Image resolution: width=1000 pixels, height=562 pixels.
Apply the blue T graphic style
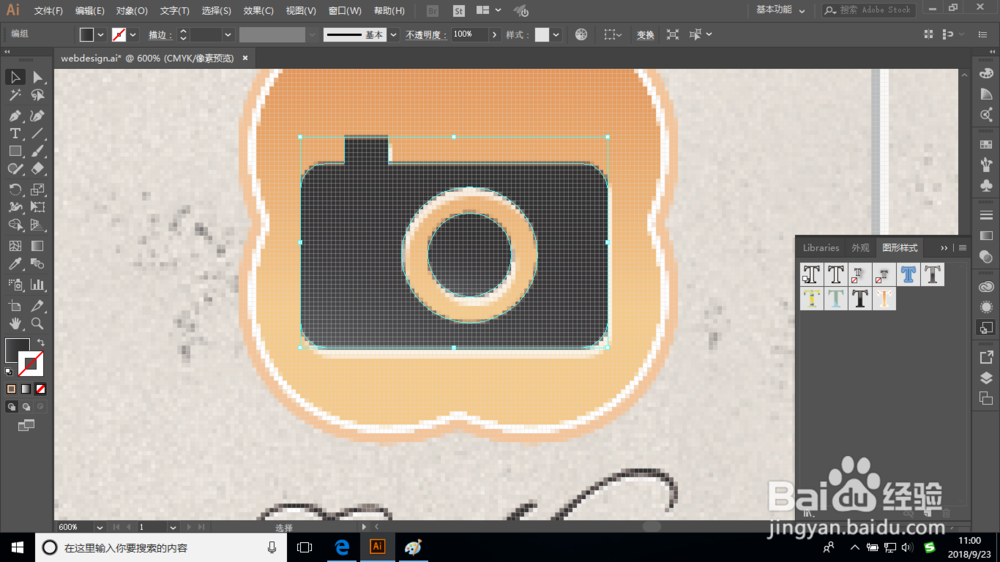coord(908,275)
